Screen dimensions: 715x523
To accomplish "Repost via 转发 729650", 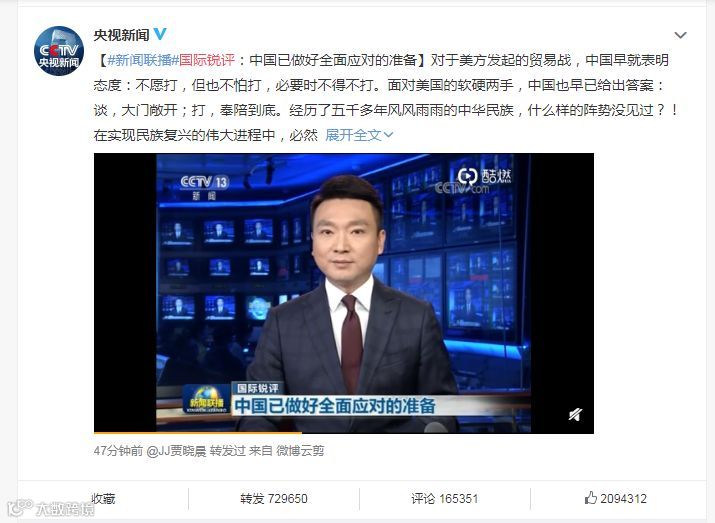I will click(x=274, y=498).
